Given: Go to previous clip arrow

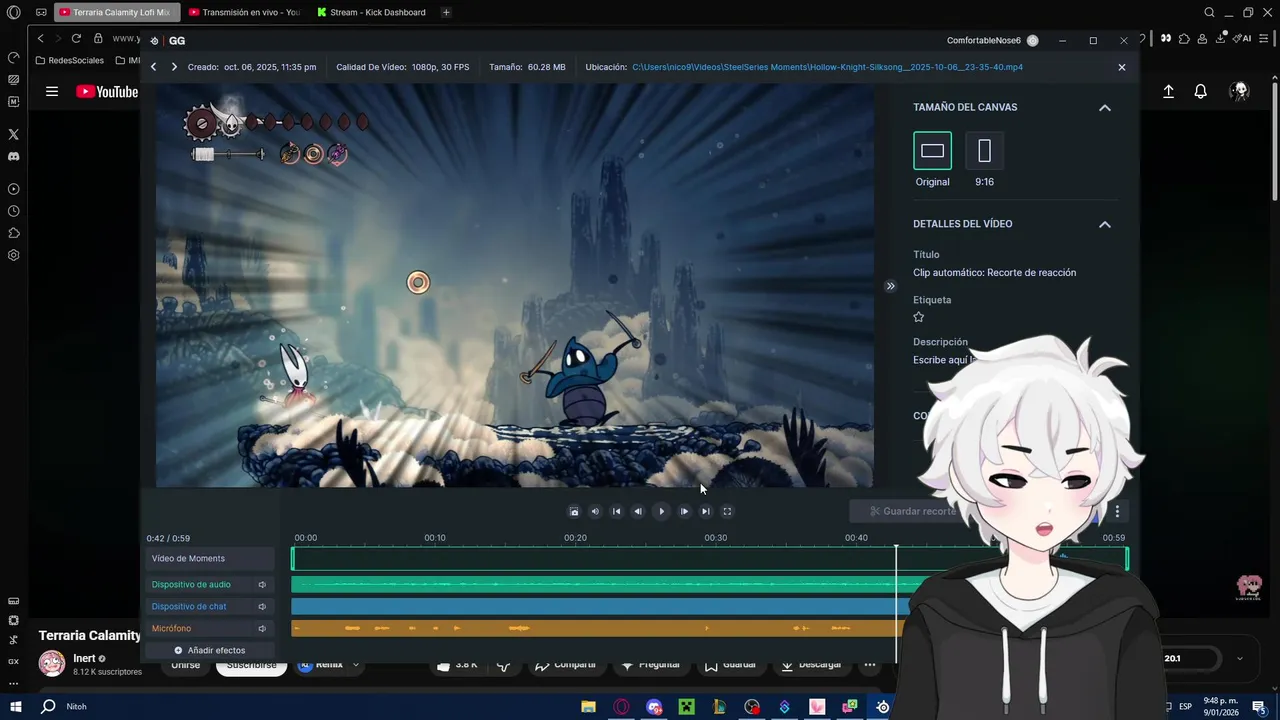Looking at the screenshot, I should point(153,67).
